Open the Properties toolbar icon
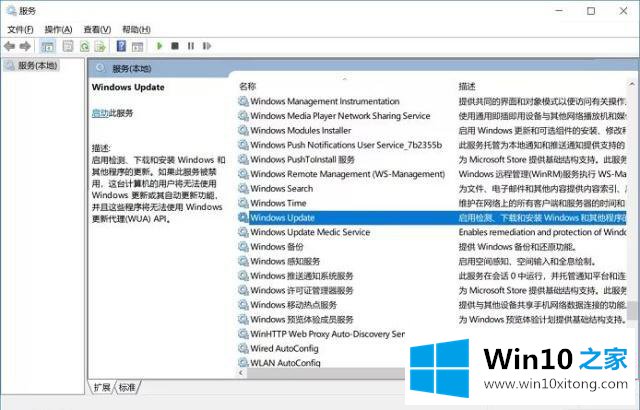This screenshot has height=410, width=640. 68,46
